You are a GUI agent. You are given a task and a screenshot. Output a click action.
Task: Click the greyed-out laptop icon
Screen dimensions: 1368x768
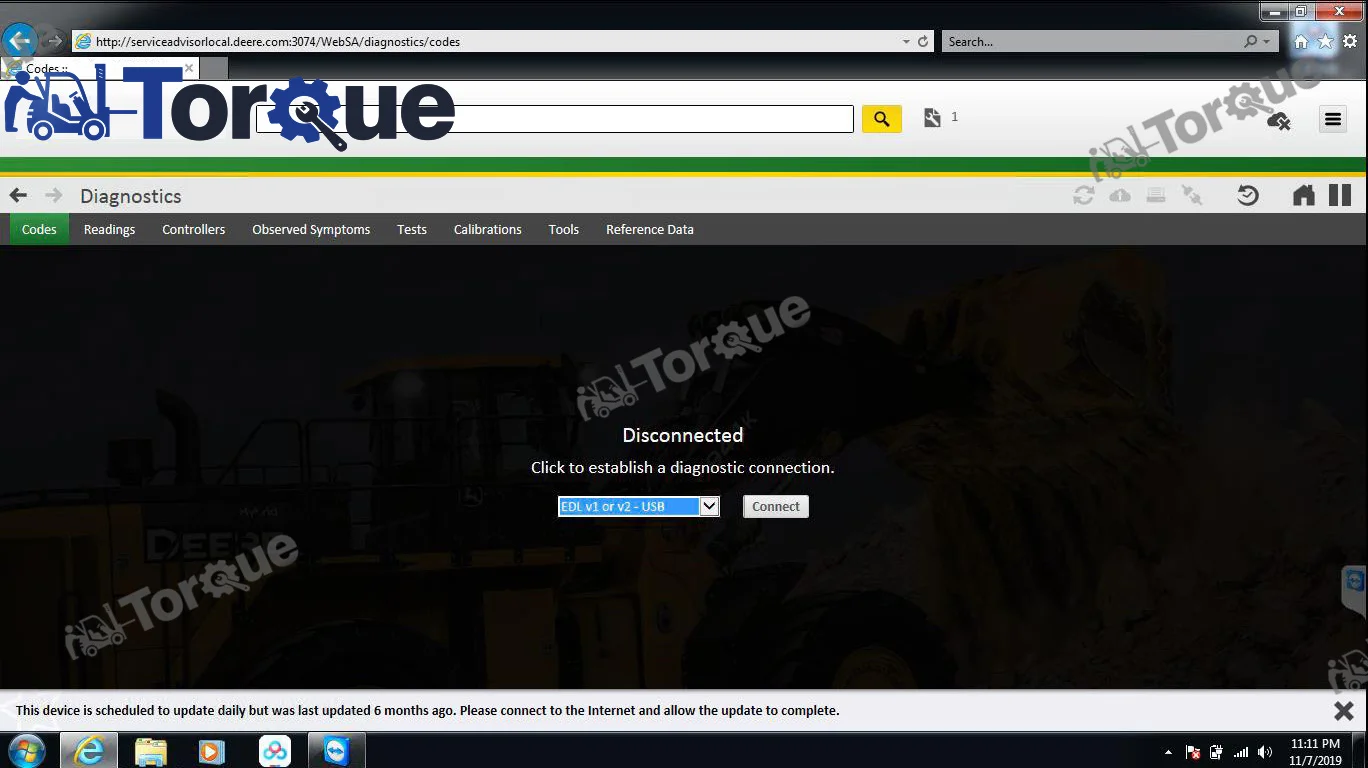[1156, 195]
